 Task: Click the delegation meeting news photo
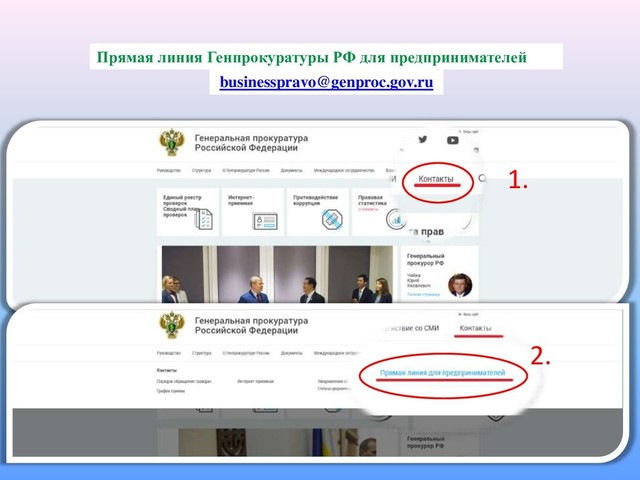tap(277, 274)
